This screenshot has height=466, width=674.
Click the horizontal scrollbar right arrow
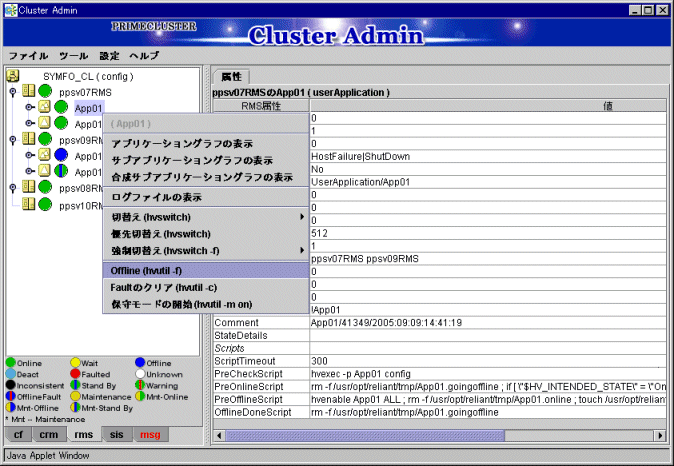click(x=660, y=435)
